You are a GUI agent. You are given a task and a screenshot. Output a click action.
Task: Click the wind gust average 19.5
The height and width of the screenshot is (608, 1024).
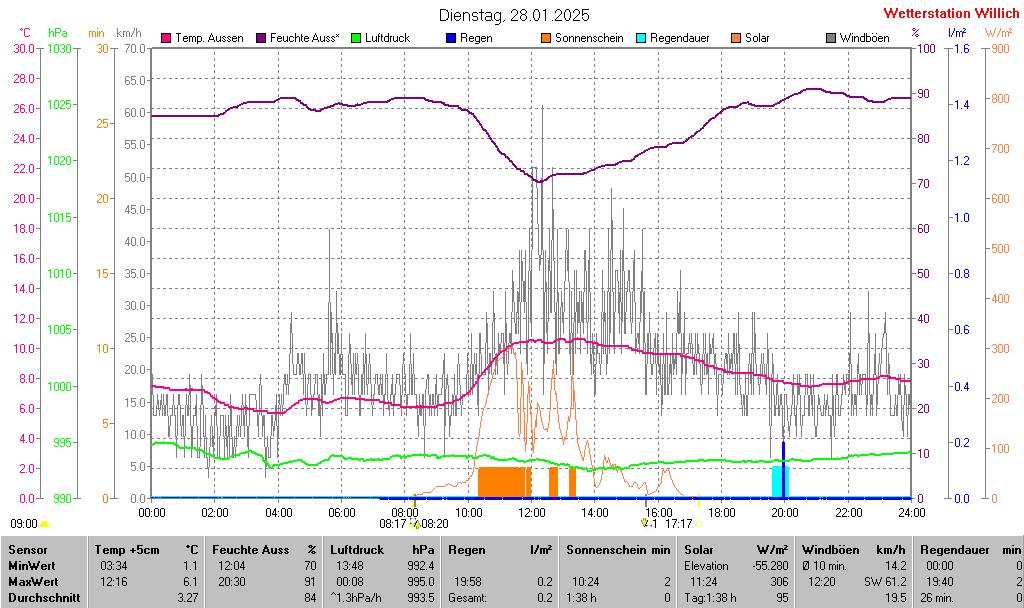point(896,598)
